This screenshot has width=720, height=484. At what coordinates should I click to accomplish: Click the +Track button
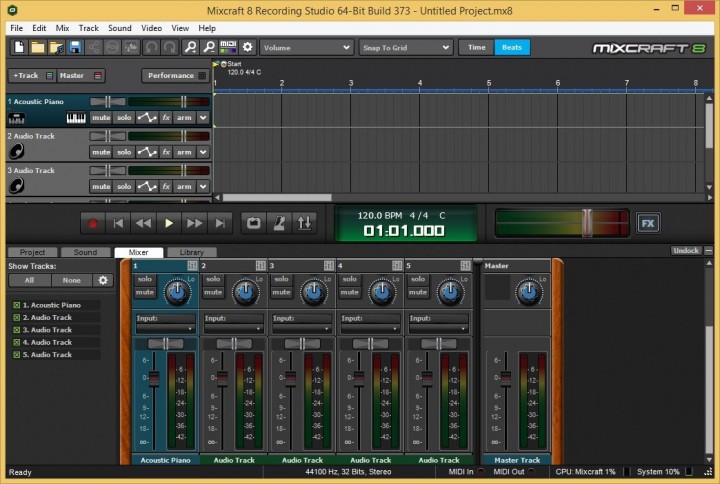(32, 75)
